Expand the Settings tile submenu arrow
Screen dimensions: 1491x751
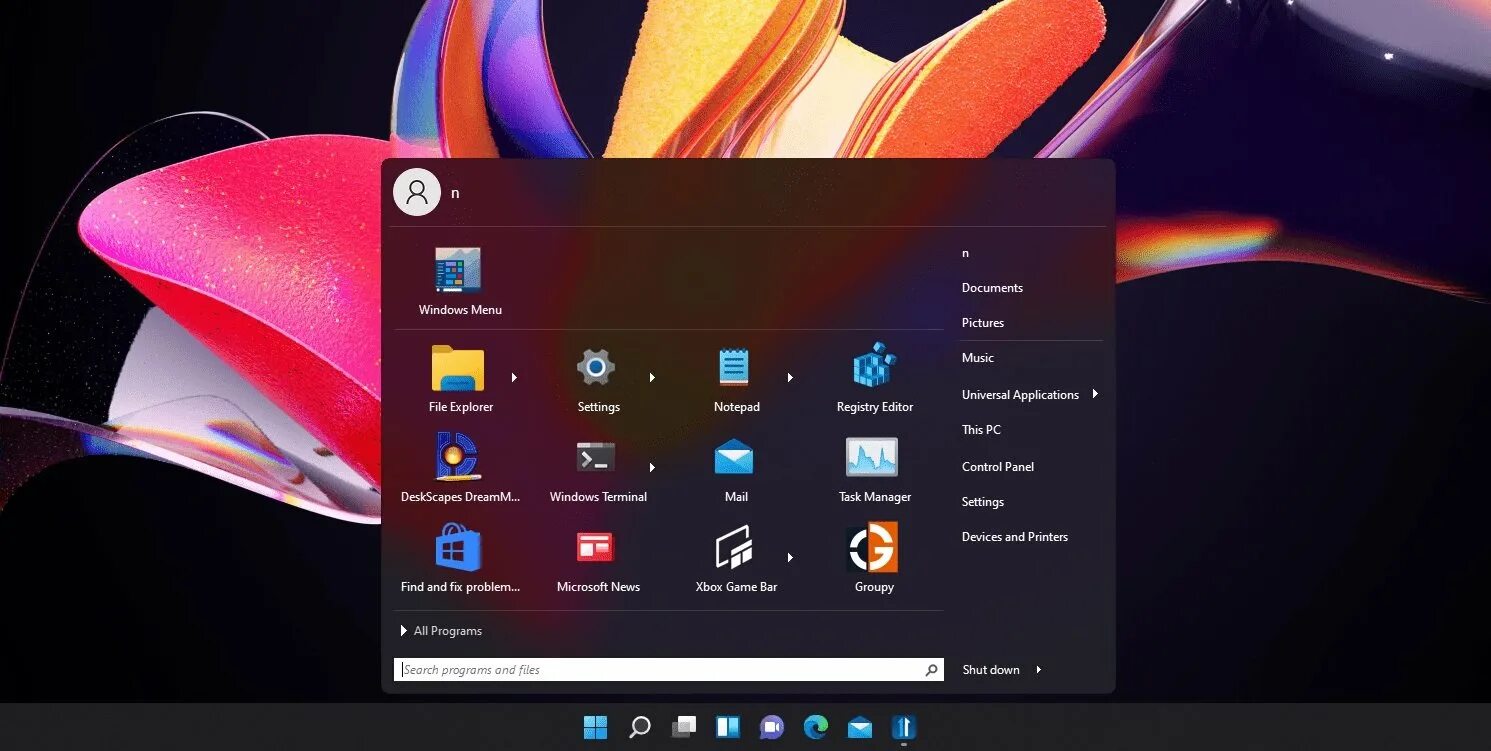click(x=652, y=377)
